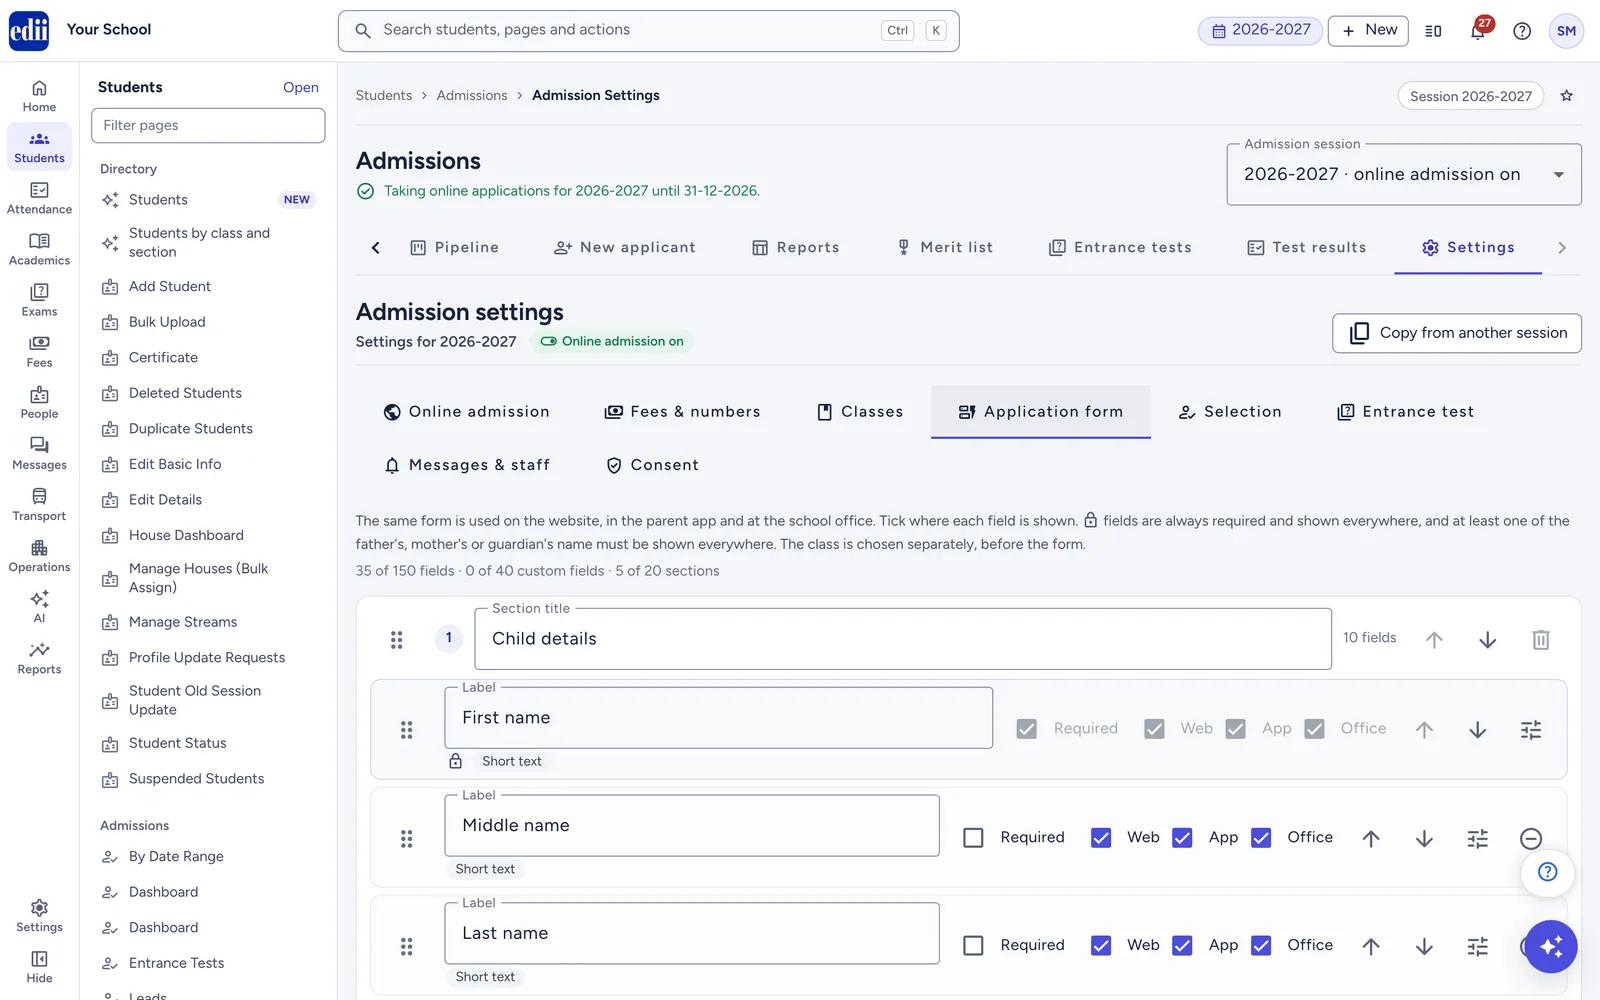The image size is (1600, 1000).
Task: Move Last name field up arrow
Action: (x=1371, y=946)
